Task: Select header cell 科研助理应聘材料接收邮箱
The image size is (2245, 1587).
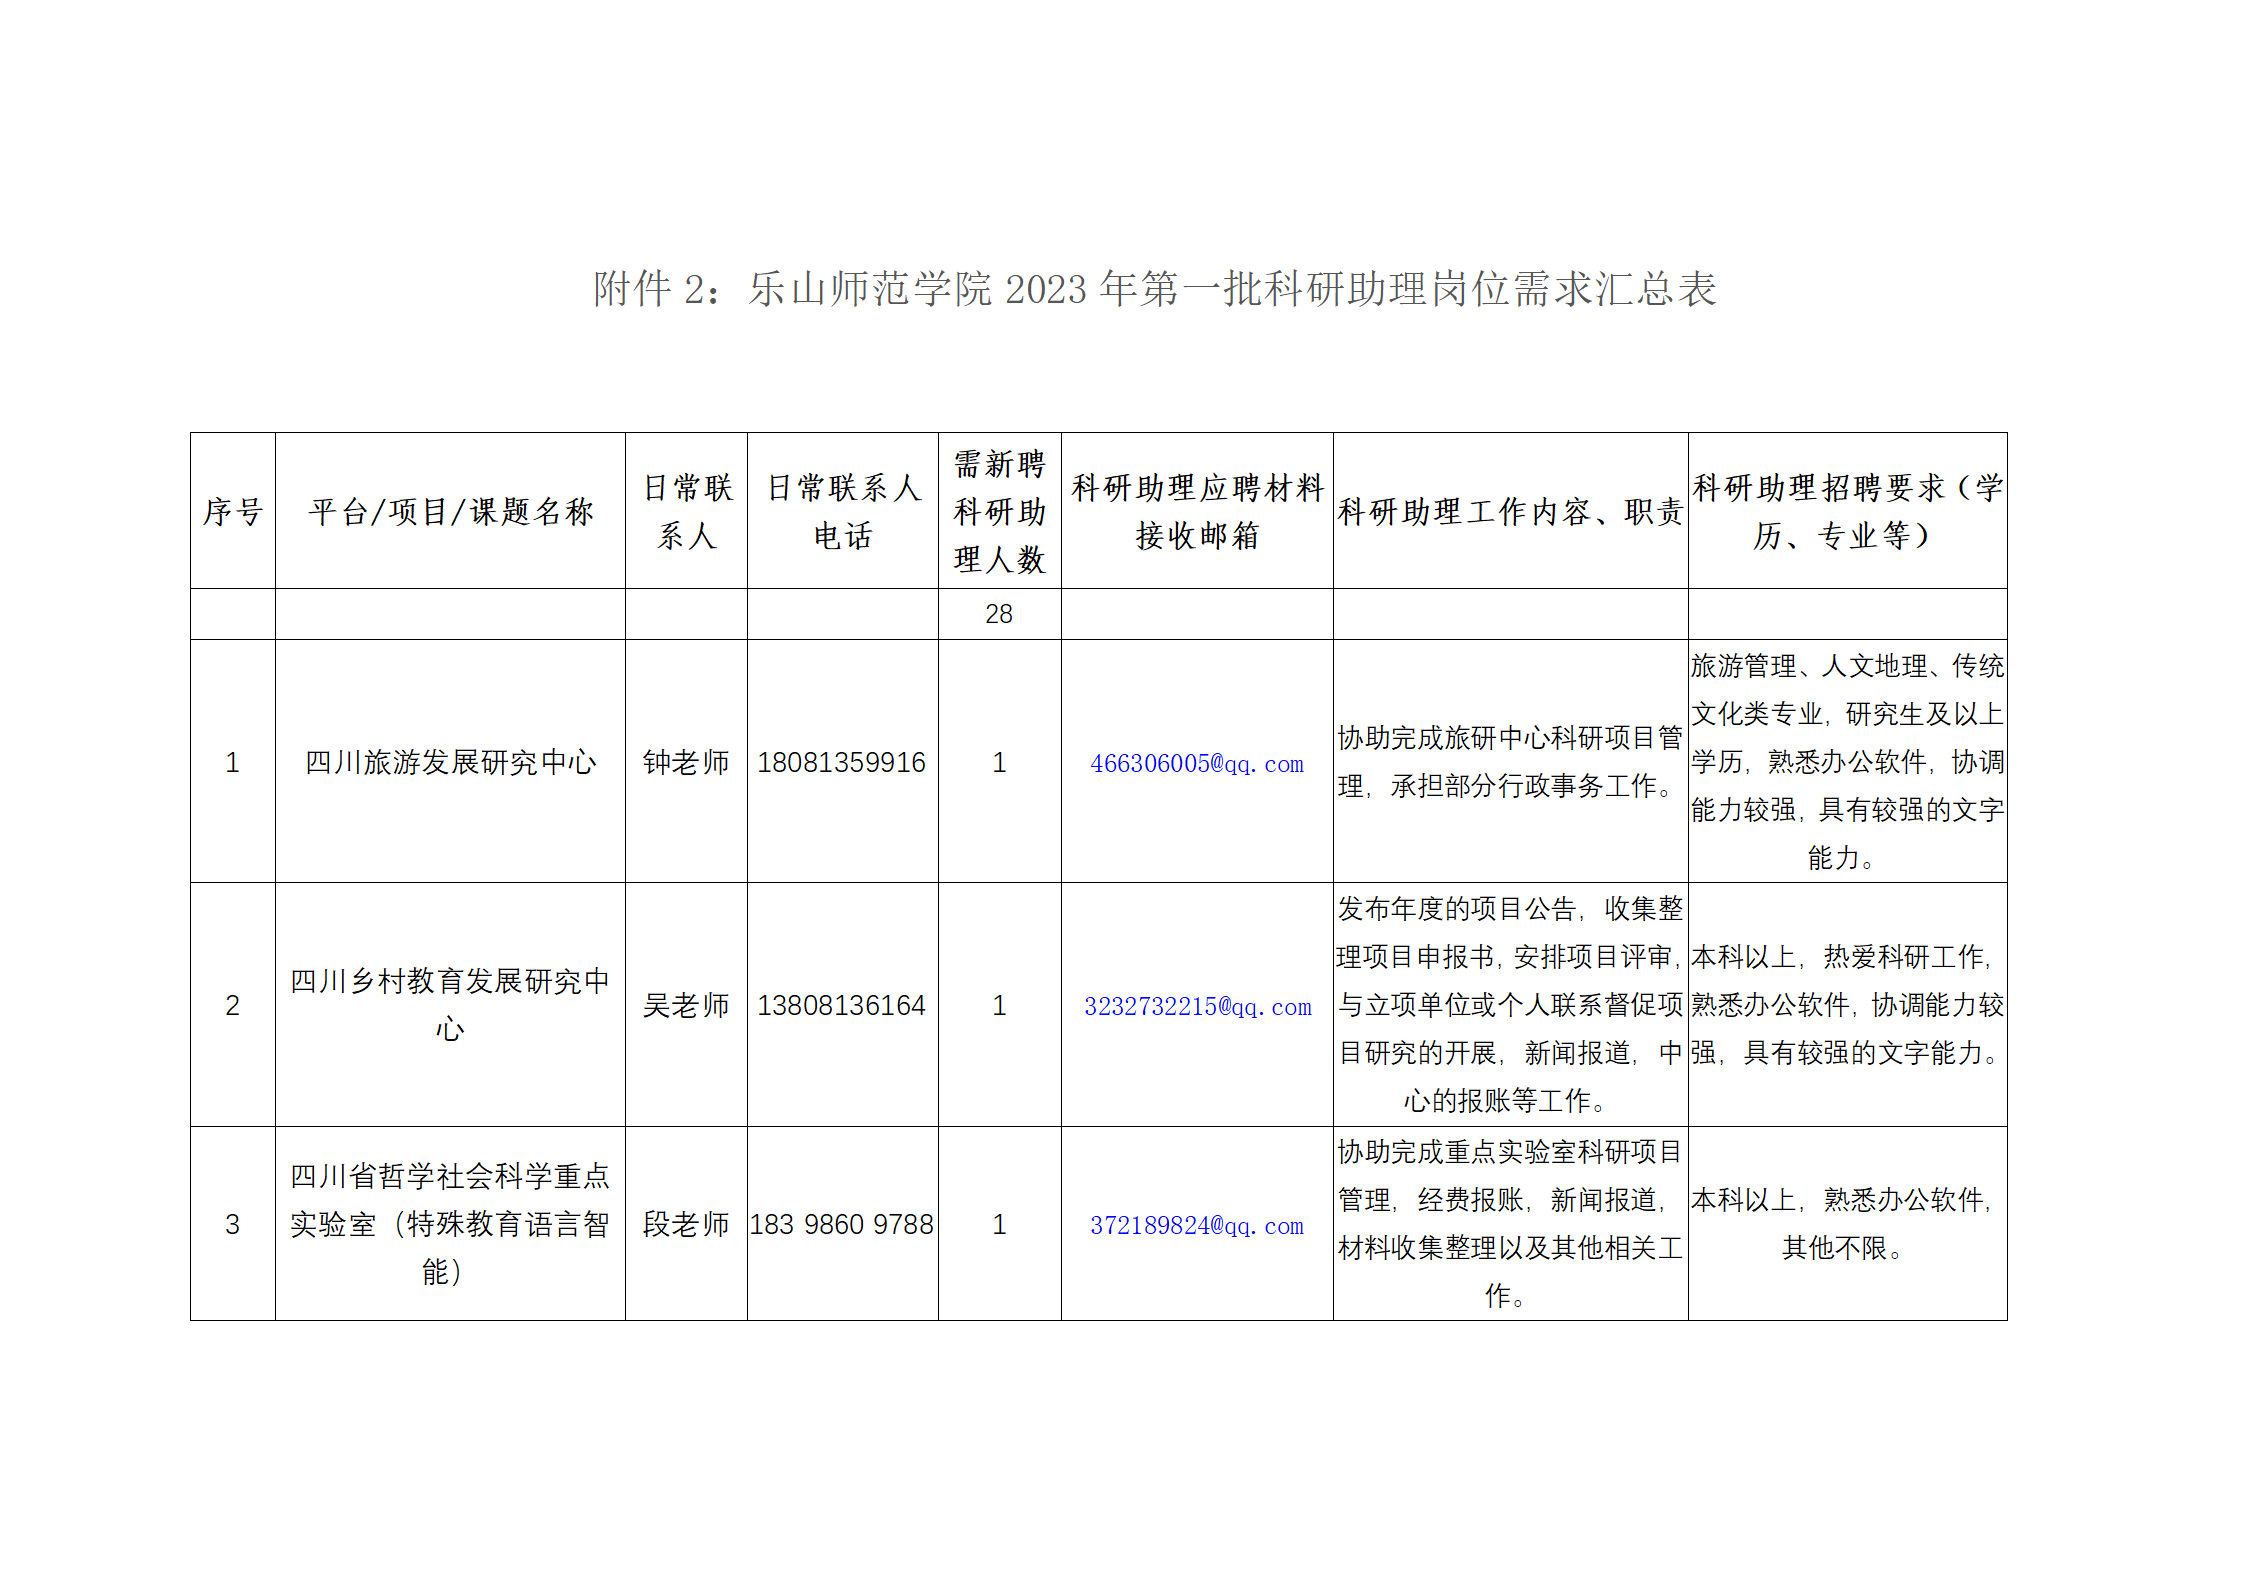Action: 1197,512
